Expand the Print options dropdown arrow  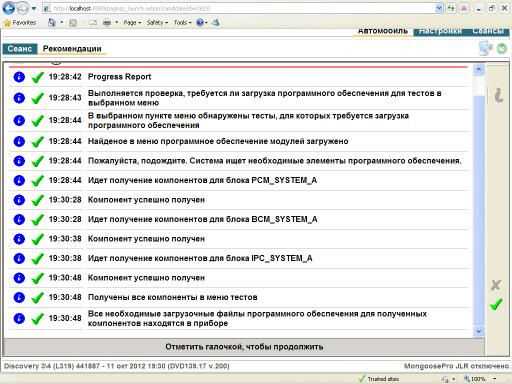pyautogui.click(x=116, y=23)
